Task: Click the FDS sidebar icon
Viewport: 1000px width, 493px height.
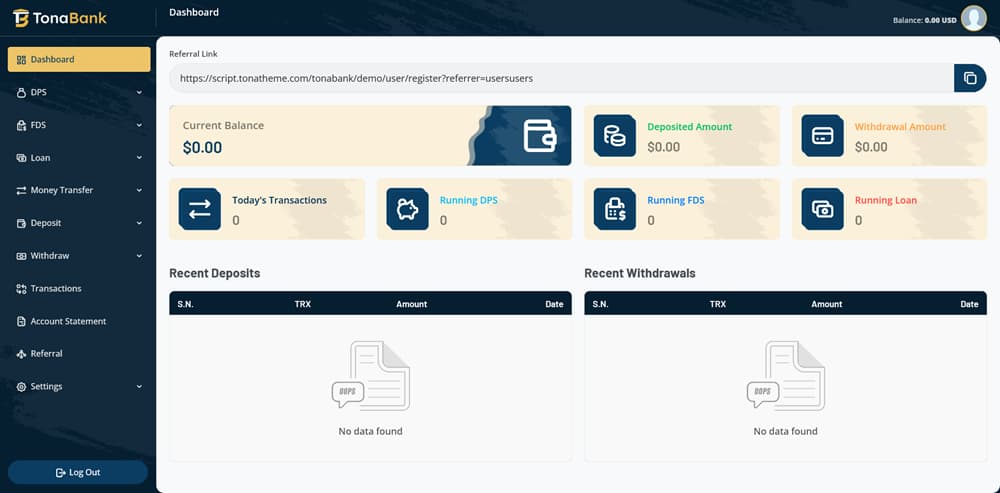Action: point(21,125)
